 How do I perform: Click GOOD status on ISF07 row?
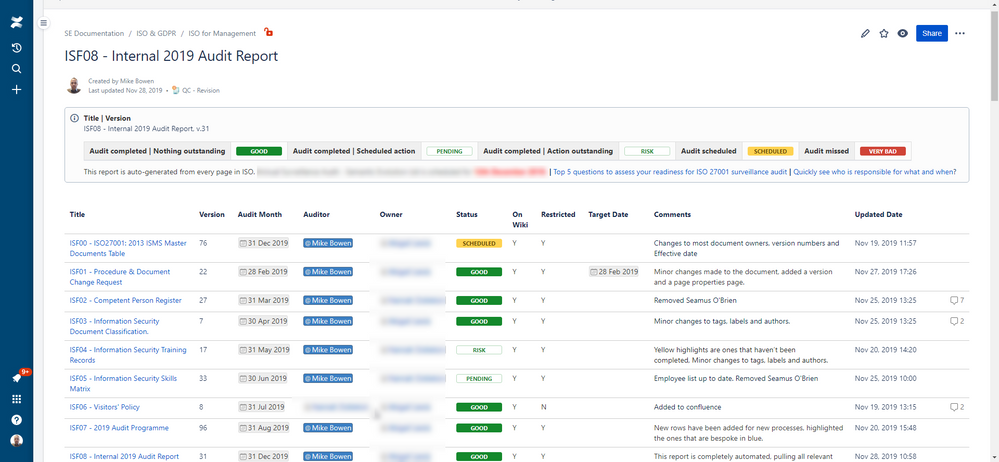click(479, 428)
